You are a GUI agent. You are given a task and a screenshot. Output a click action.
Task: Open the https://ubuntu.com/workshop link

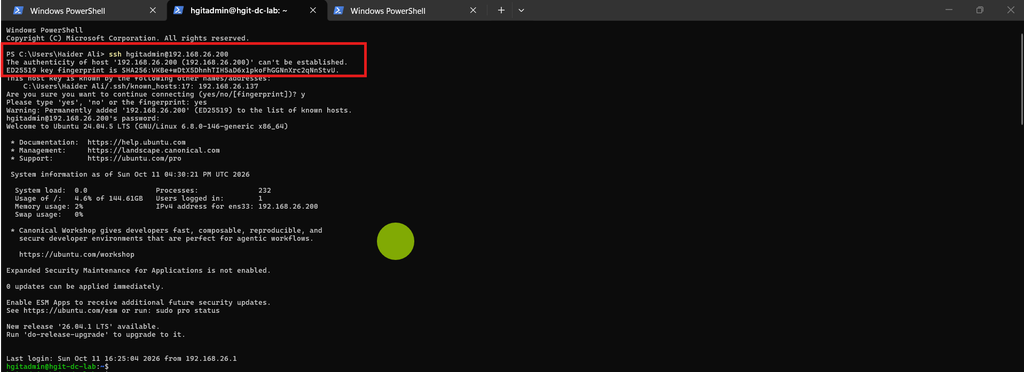77,254
